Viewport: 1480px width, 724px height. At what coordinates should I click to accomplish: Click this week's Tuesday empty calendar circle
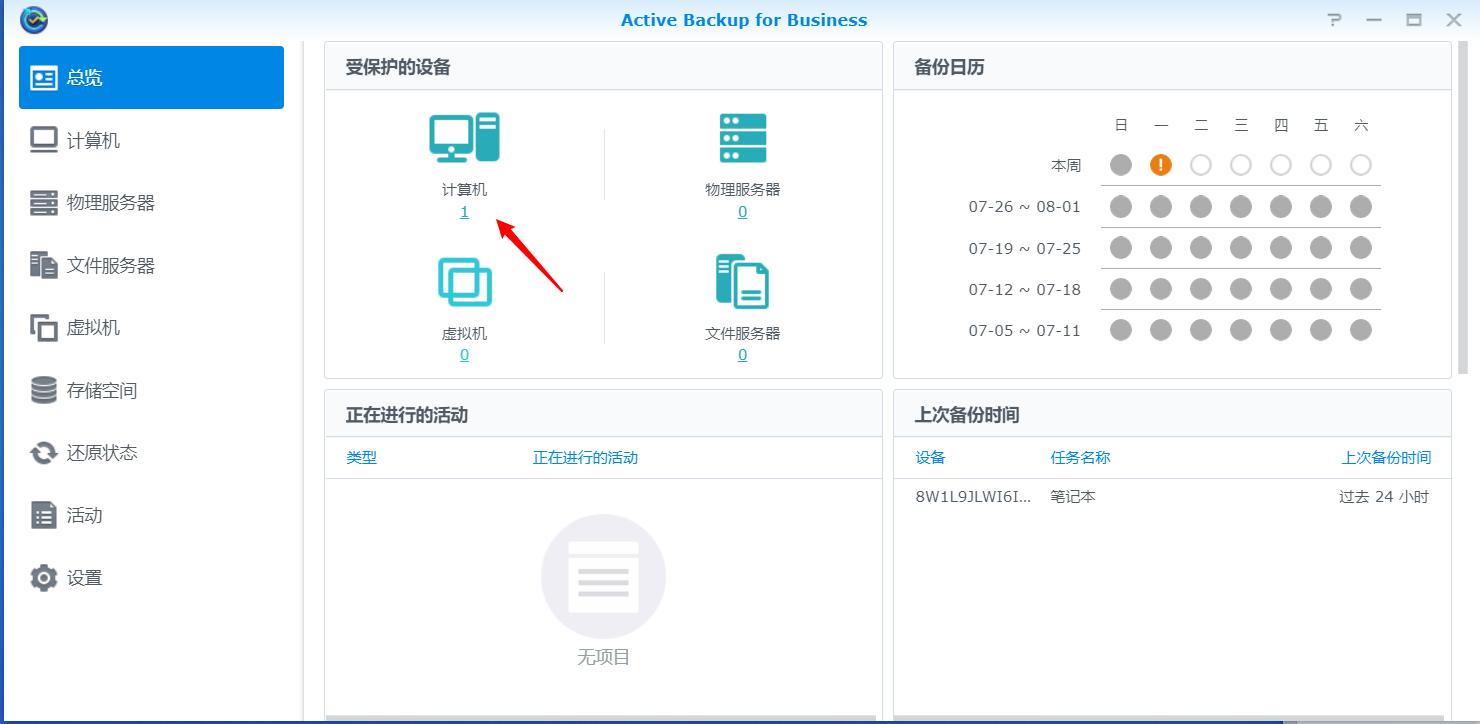[1201, 165]
